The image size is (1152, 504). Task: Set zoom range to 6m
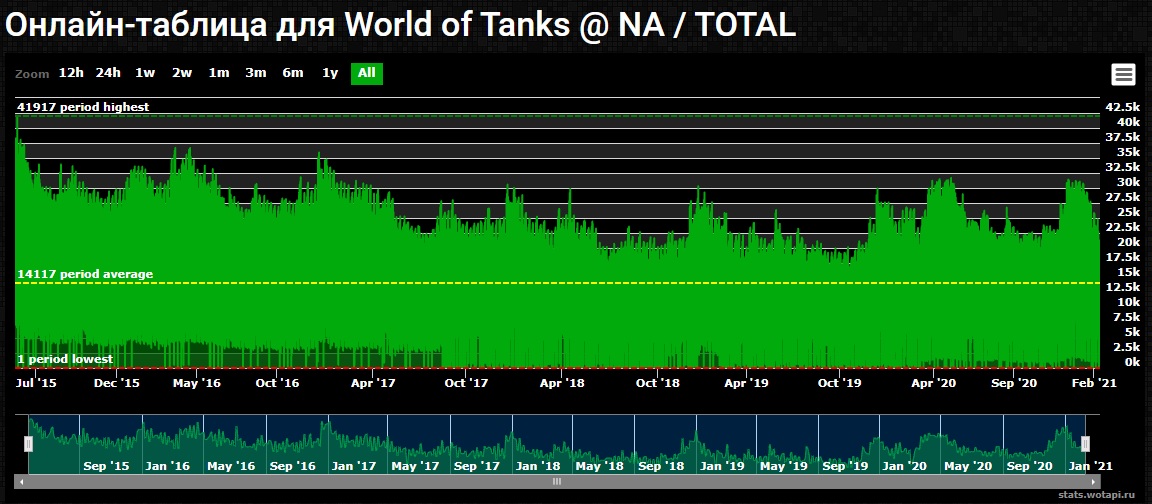[292, 73]
